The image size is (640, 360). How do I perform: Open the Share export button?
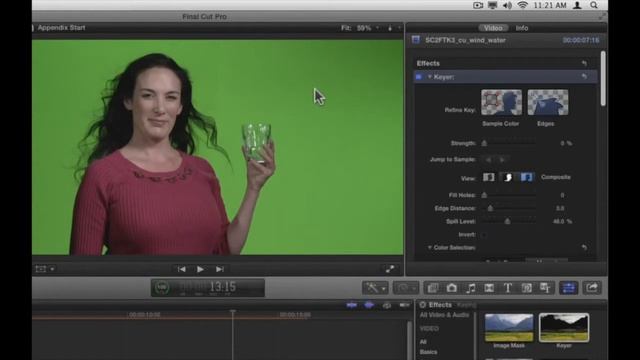[592, 288]
